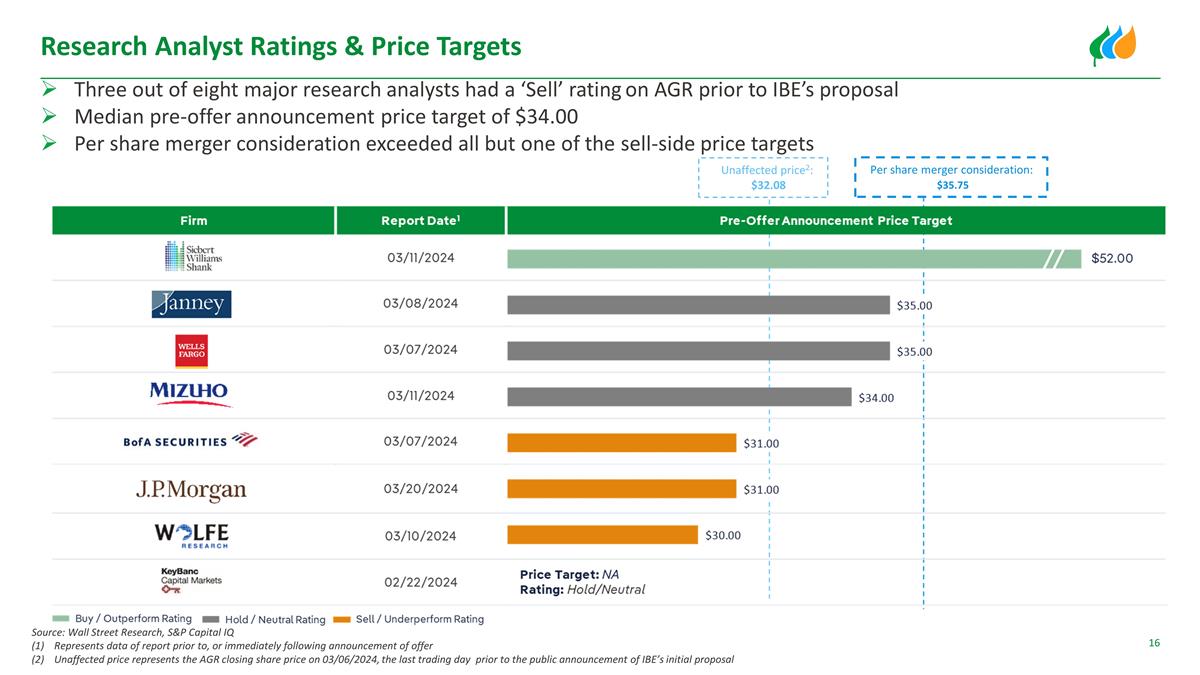
Task: Select the Janney logo
Action: pyautogui.click(x=192, y=304)
